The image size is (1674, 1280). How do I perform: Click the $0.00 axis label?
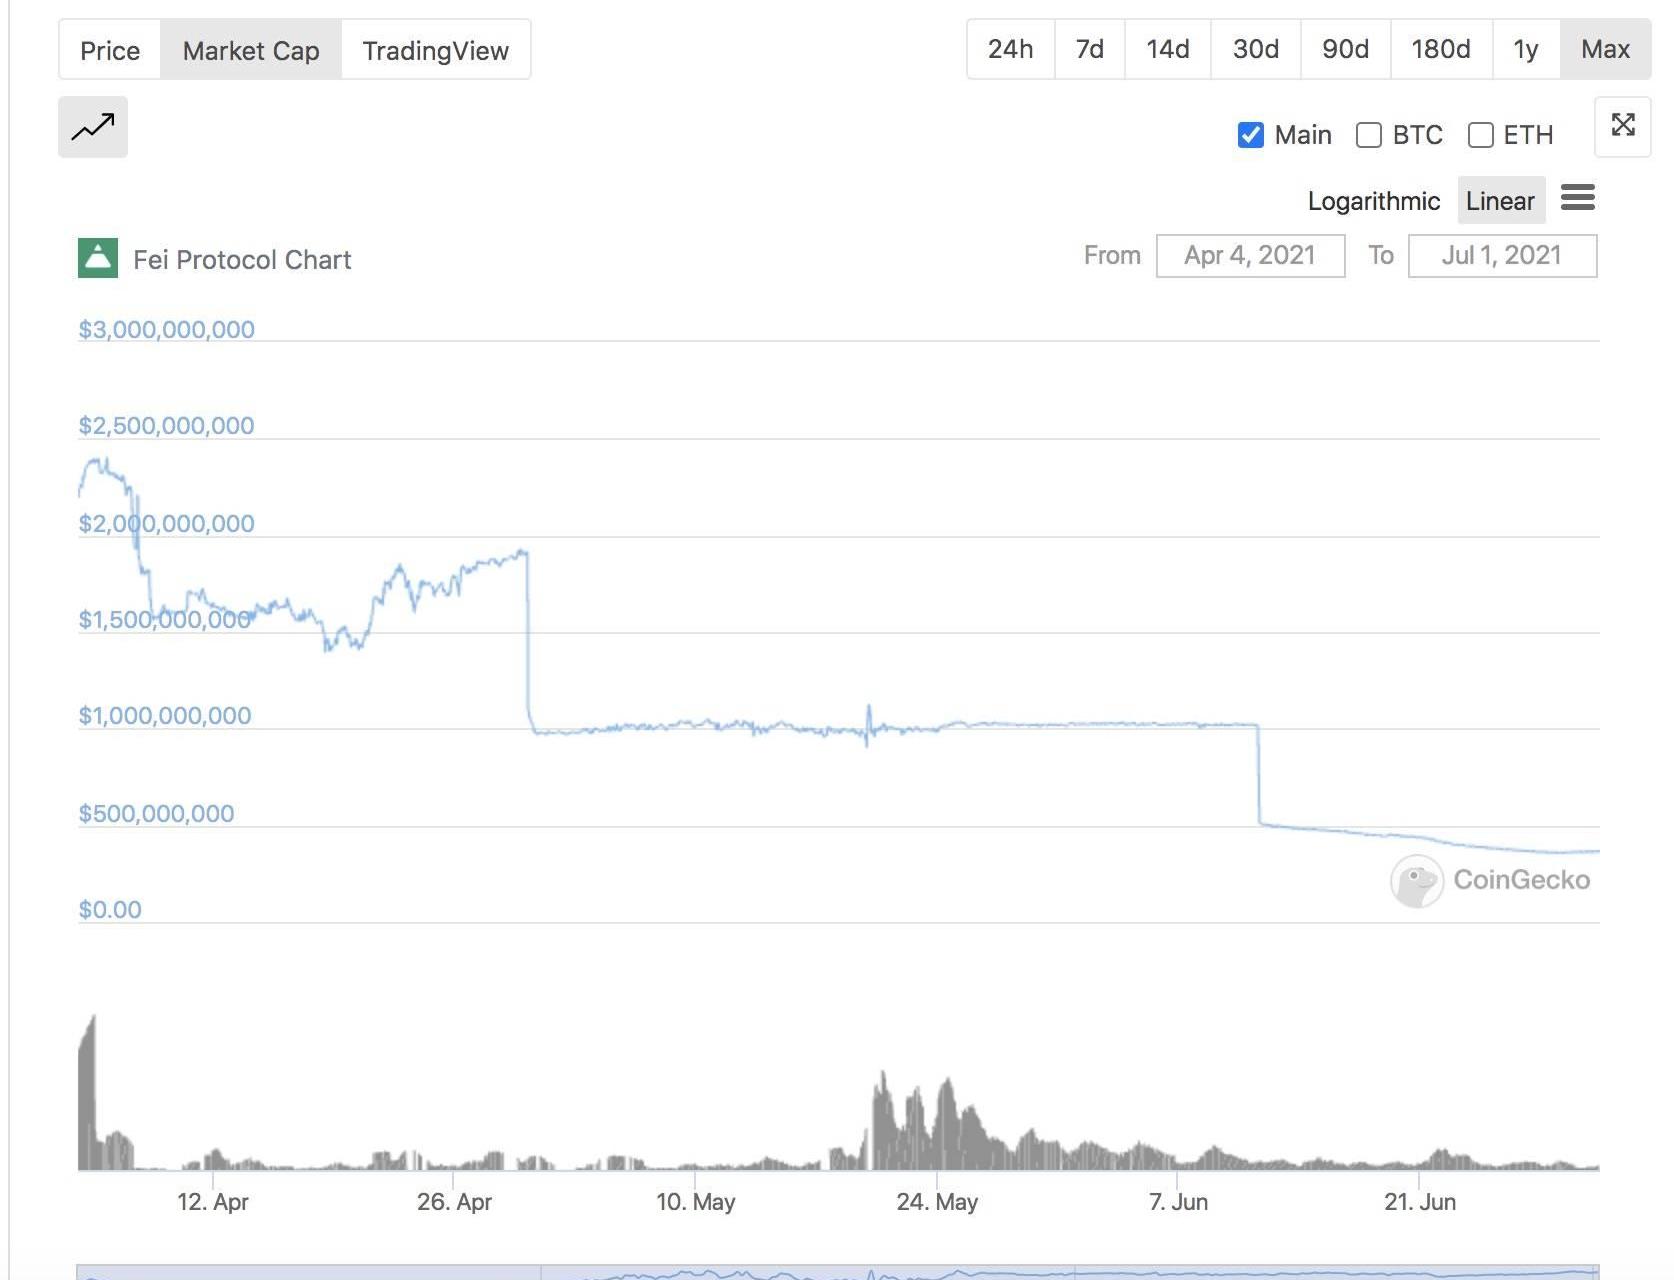(x=110, y=909)
